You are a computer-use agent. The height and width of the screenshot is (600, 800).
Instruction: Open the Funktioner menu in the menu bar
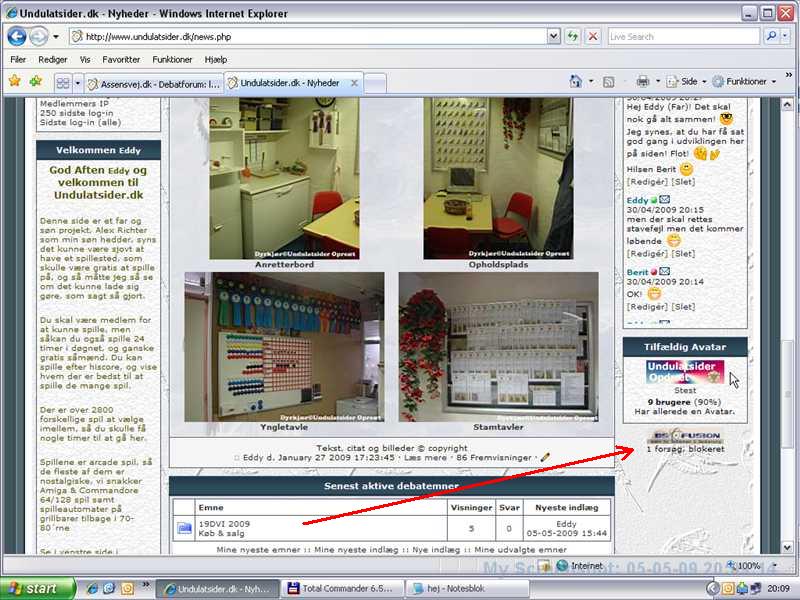(x=172, y=60)
